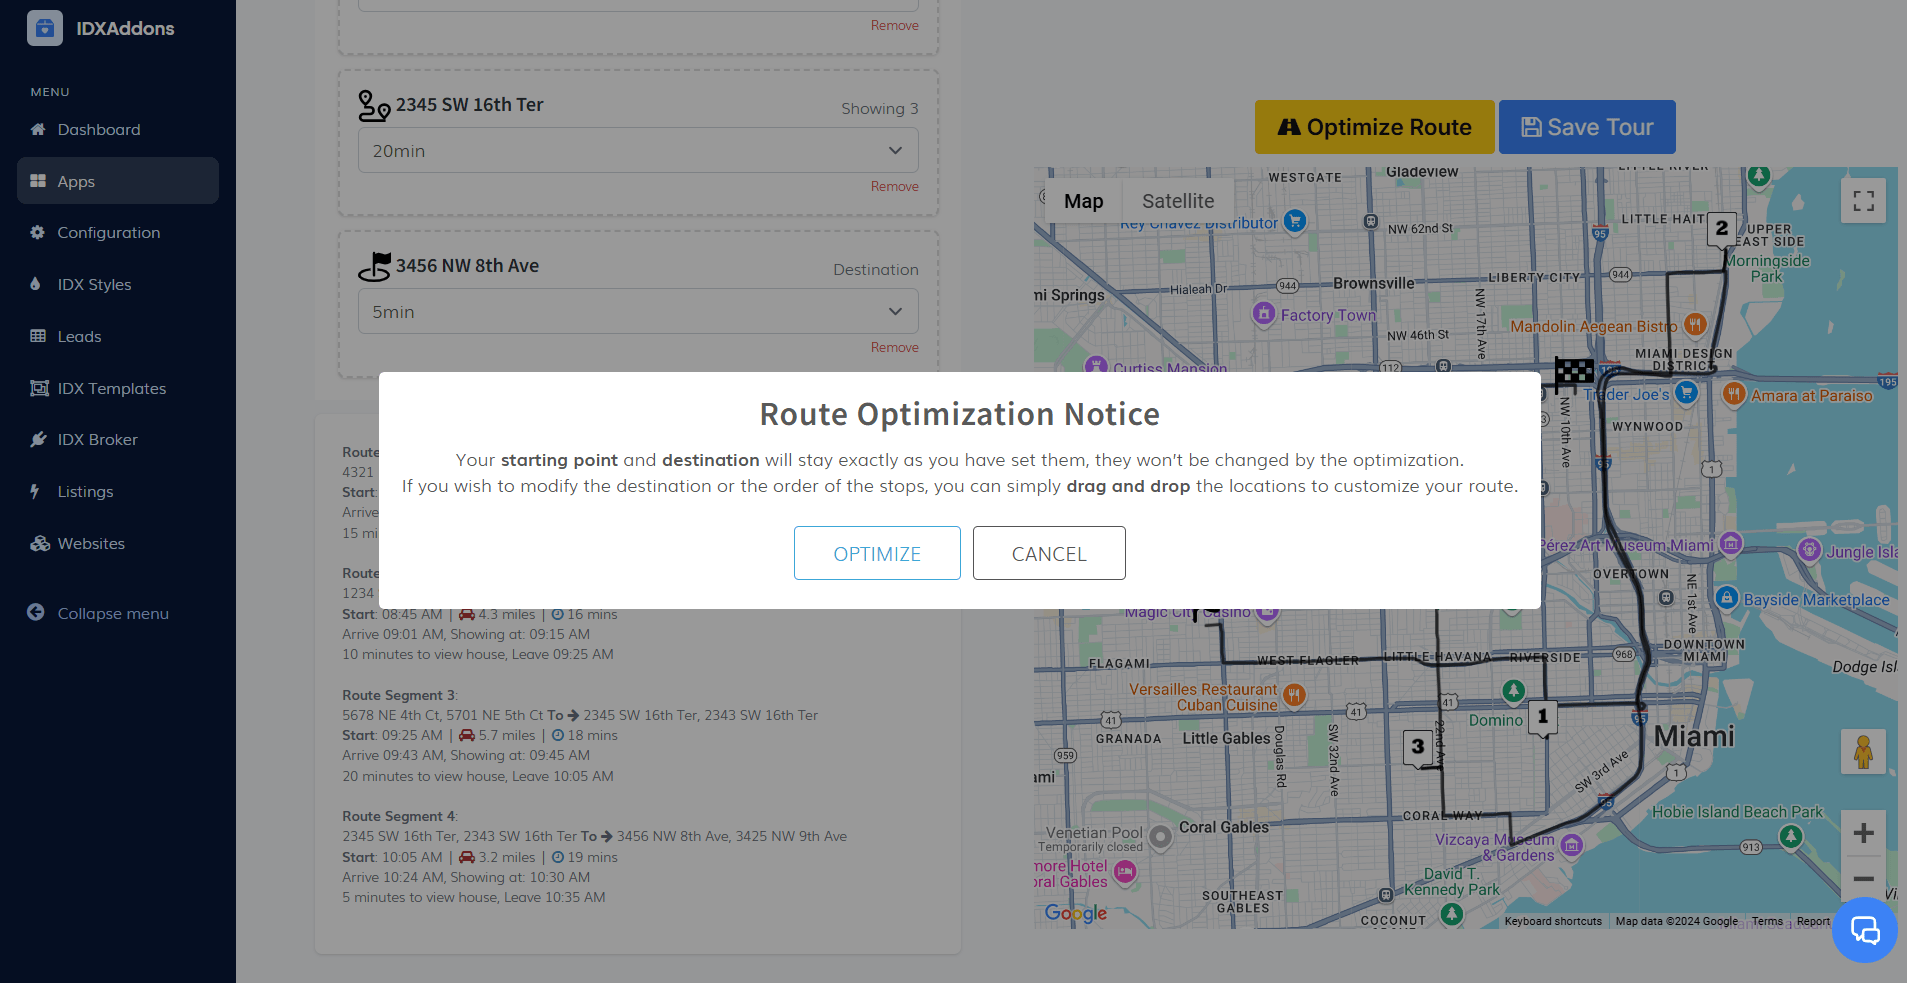This screenshot has height=983, width=1907.
Task: Go to IDX Templates in sidebar
Action: click(x=111, y=388)
